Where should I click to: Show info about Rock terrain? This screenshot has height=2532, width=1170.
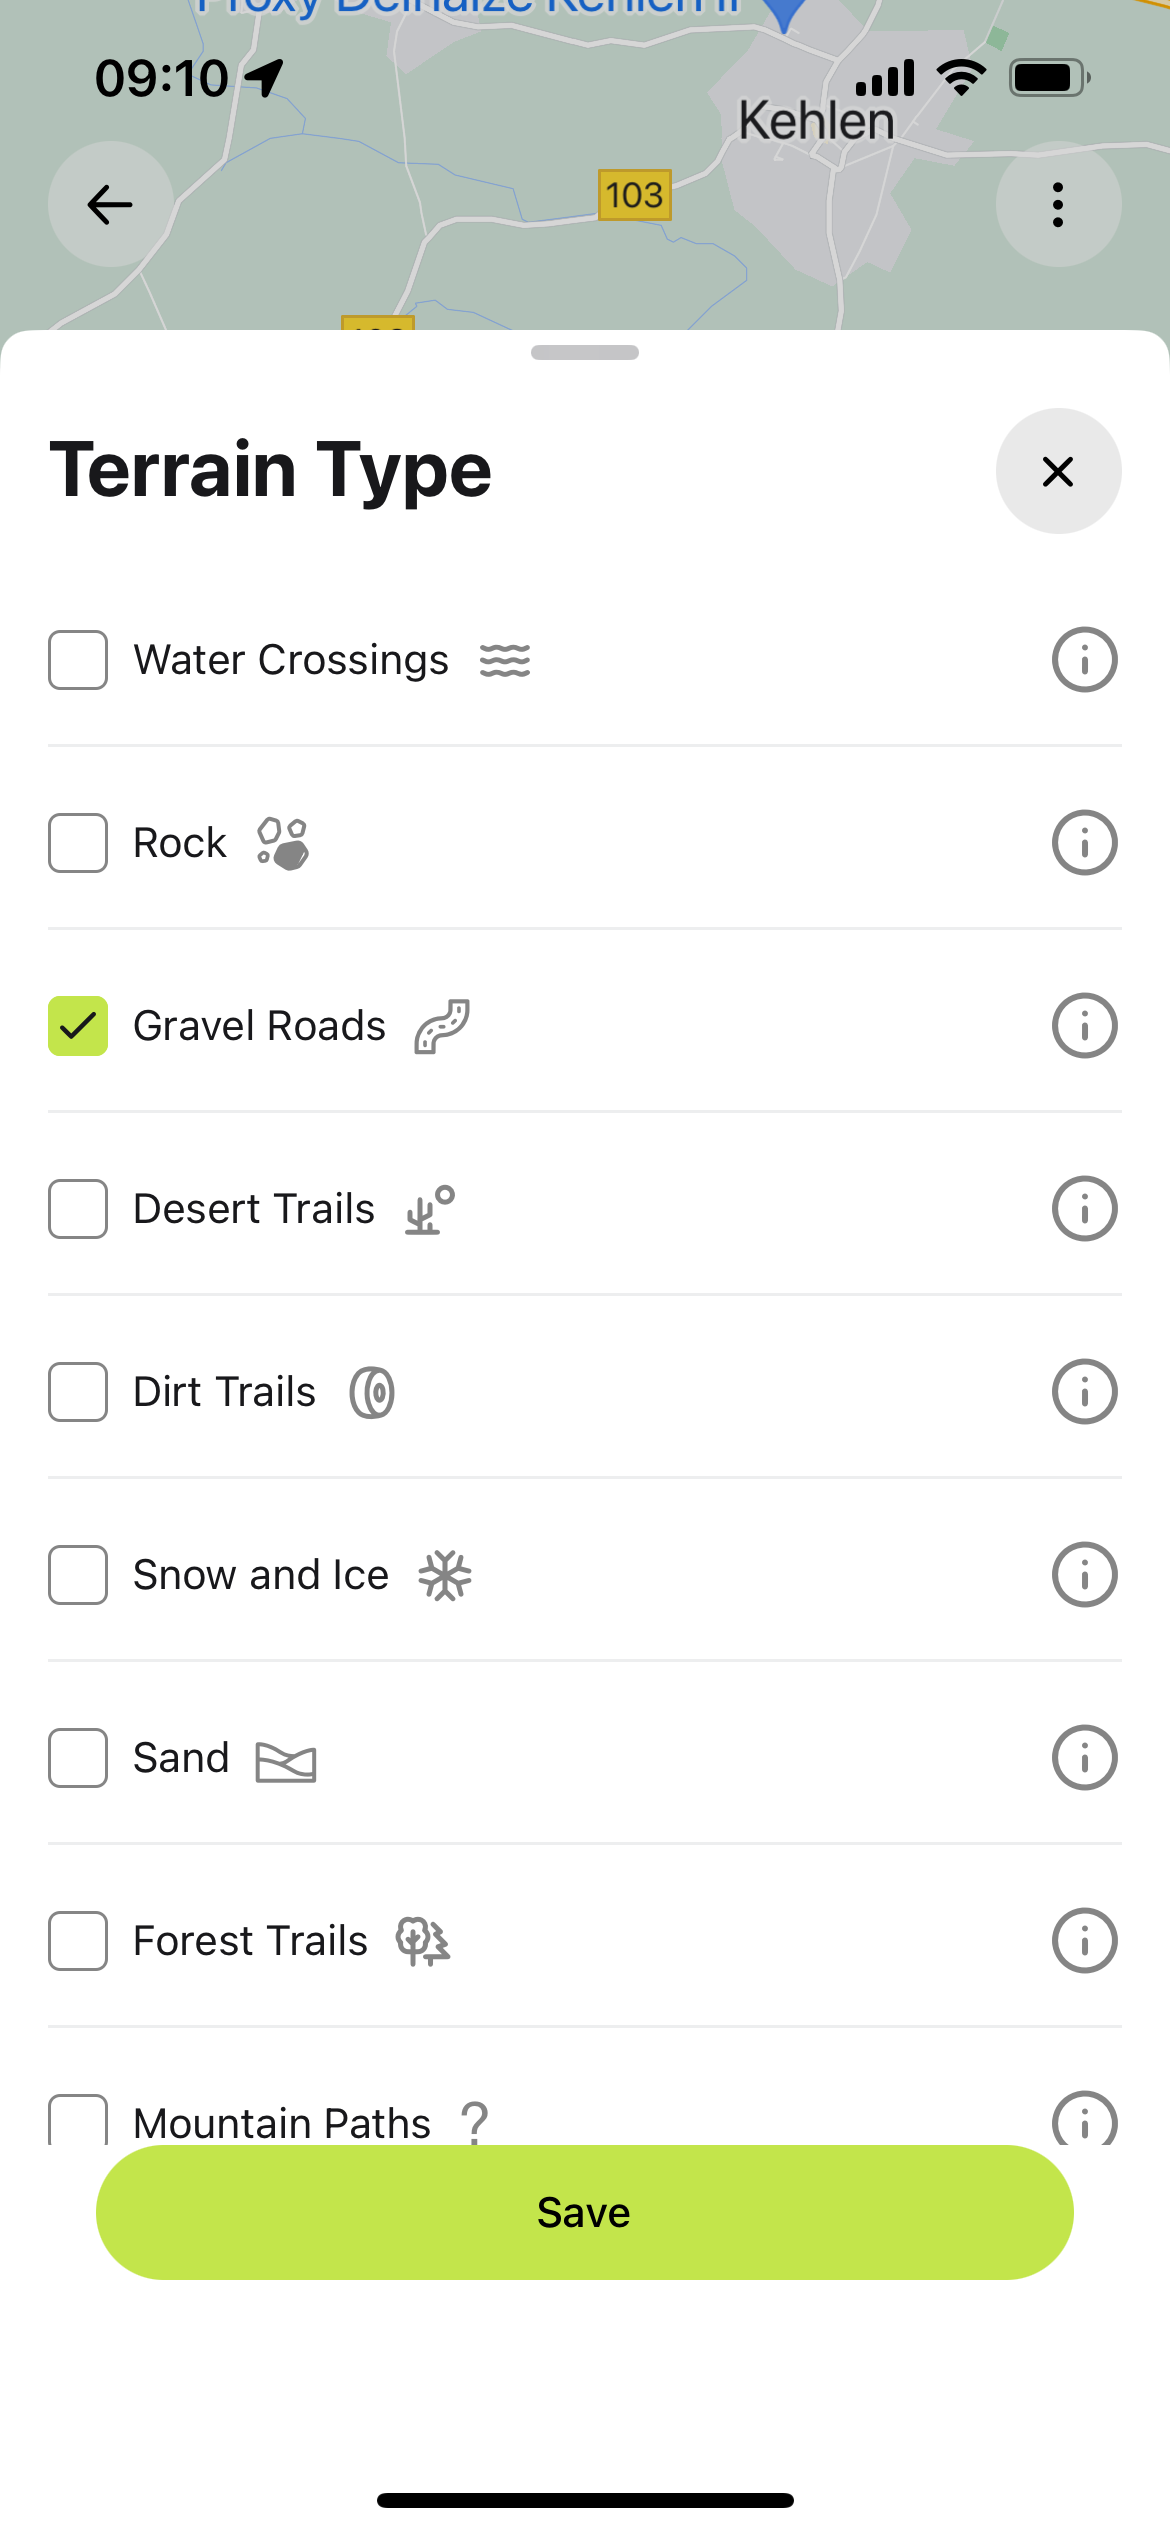pyautogui.click(x=1084, y=843)
